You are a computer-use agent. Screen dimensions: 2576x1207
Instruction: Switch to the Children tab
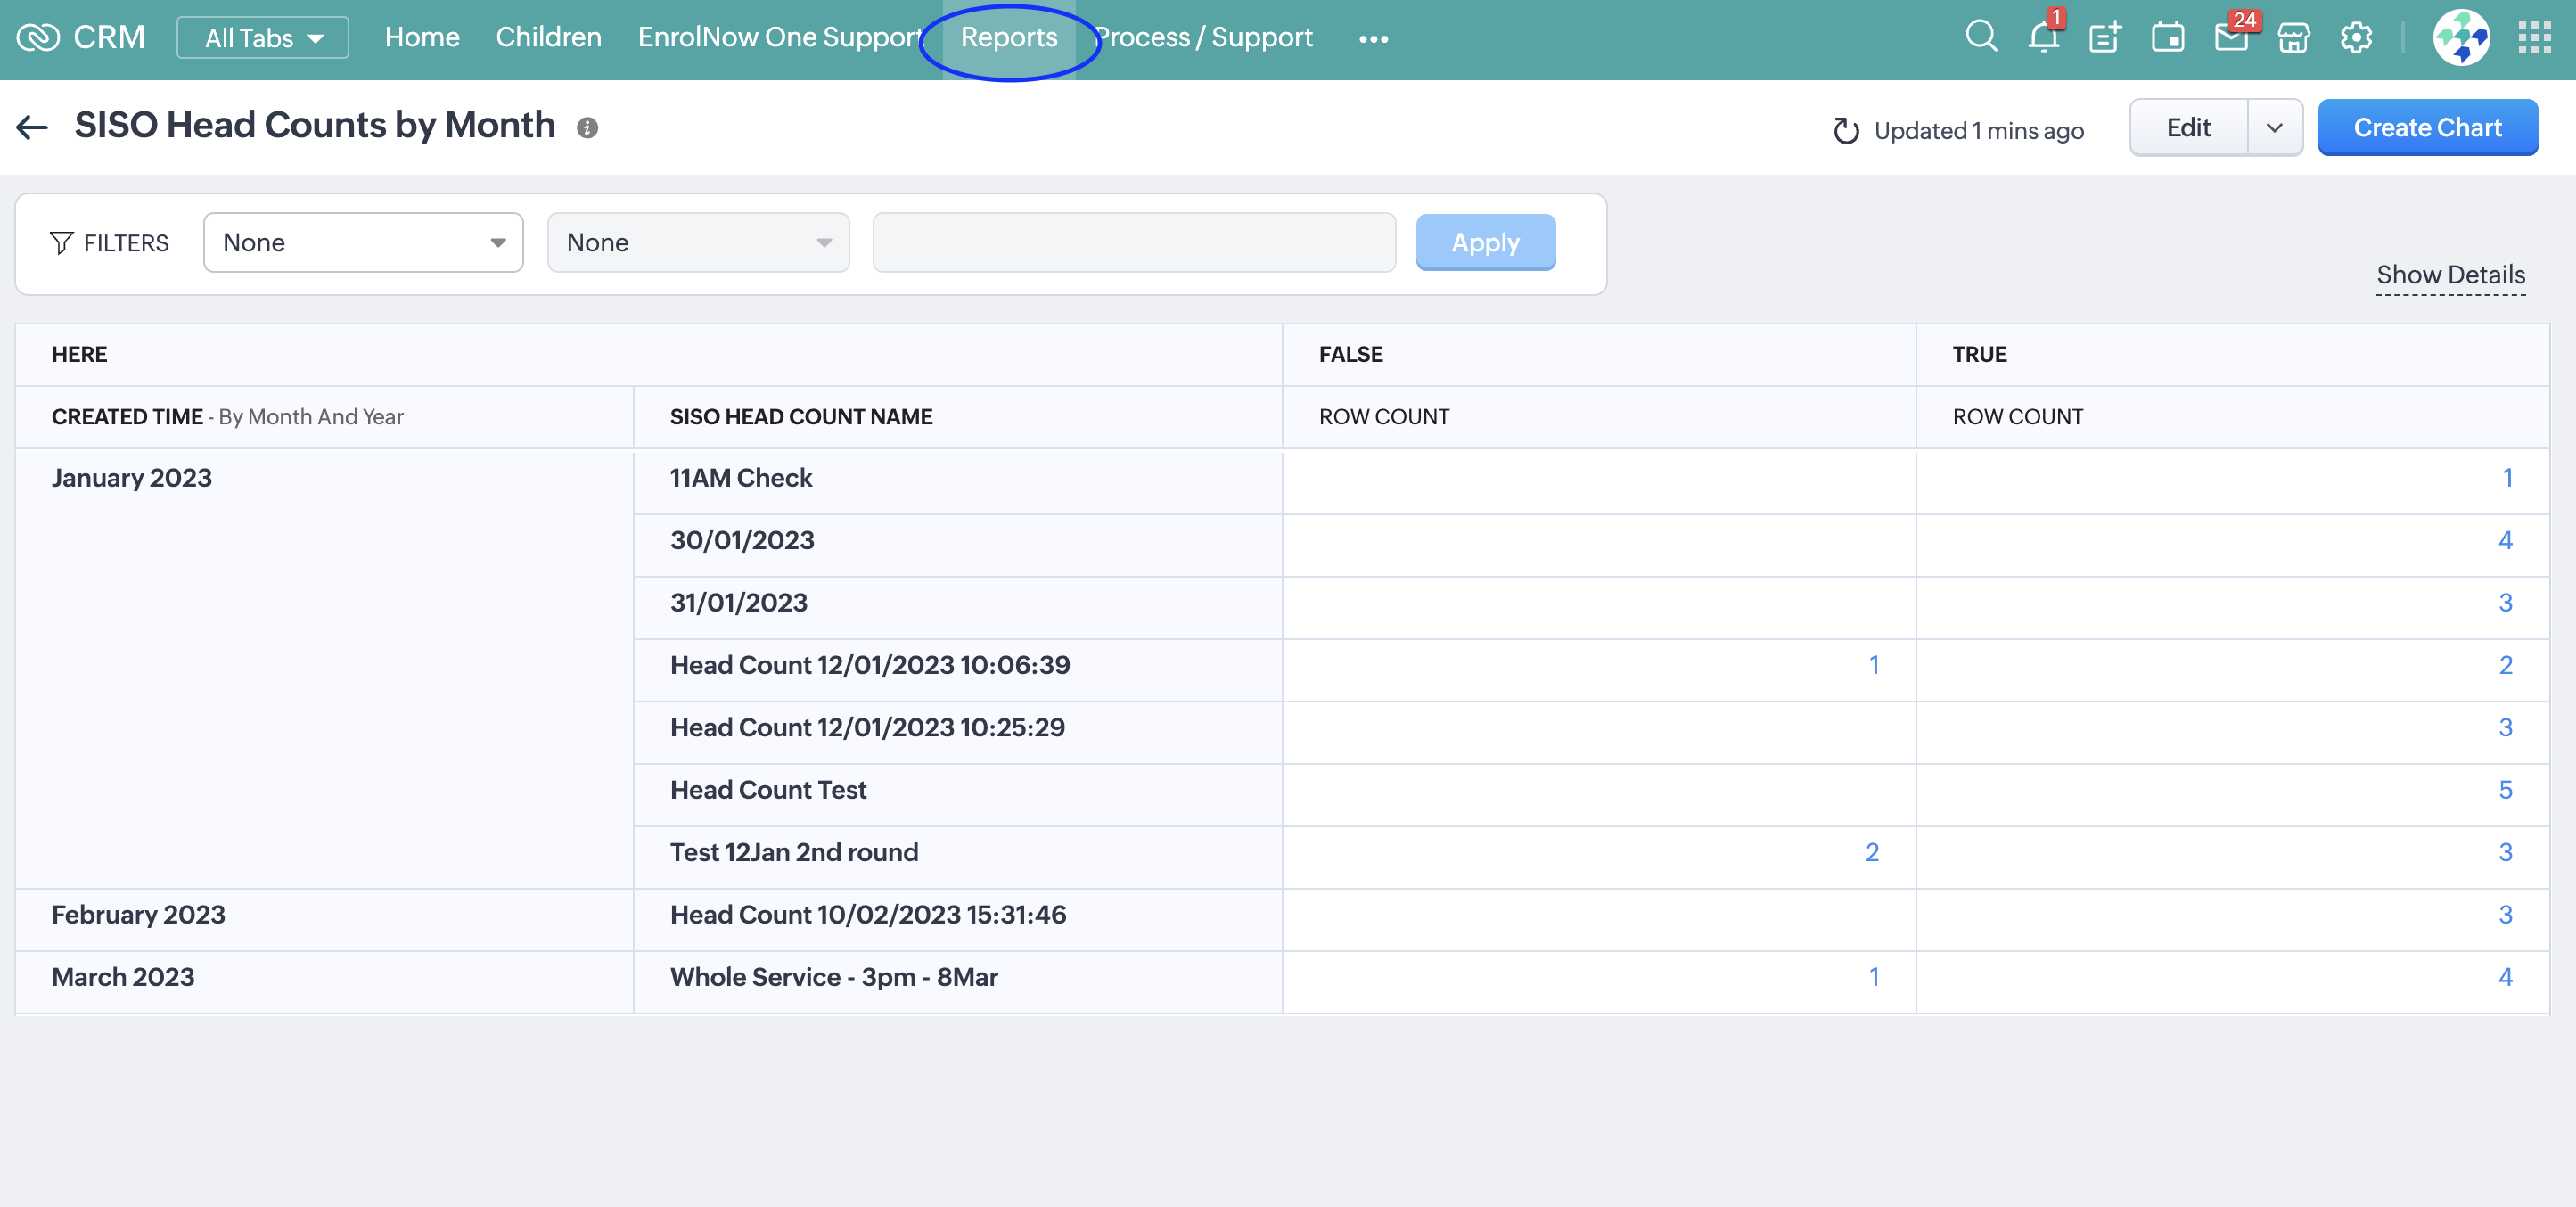(548, 37)
